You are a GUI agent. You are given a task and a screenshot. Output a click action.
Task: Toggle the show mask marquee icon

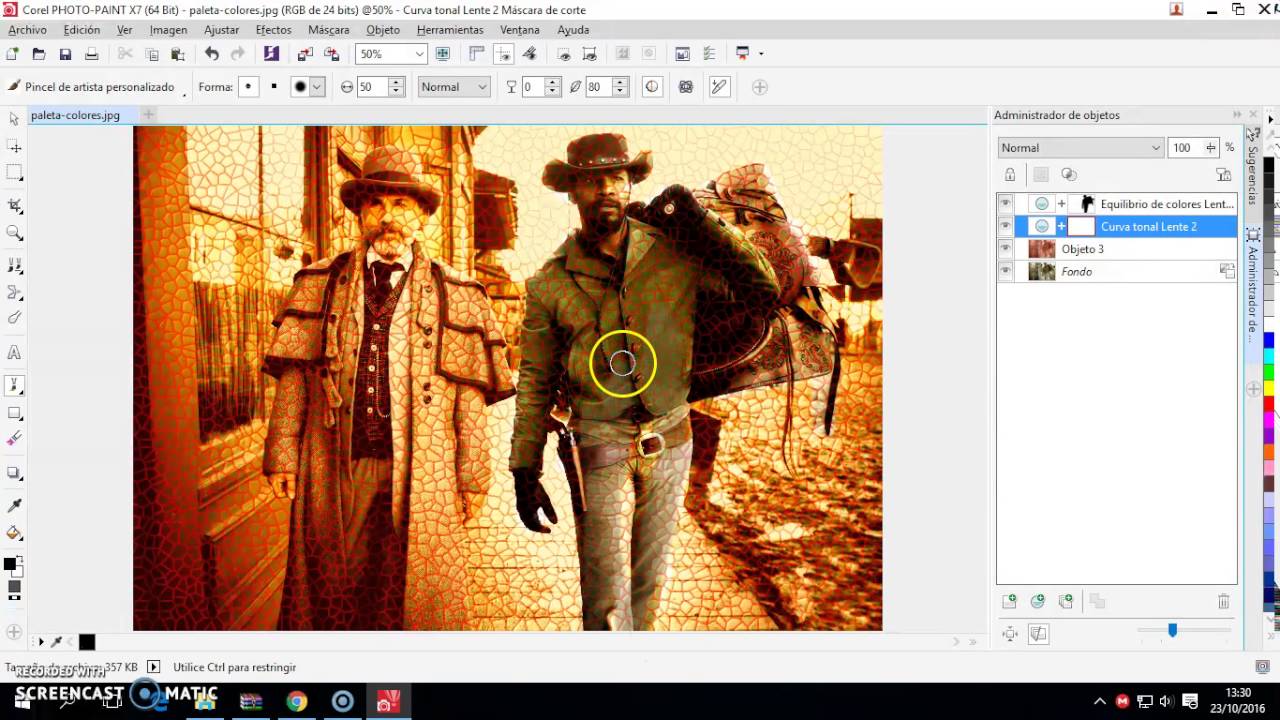coord(563,54)
